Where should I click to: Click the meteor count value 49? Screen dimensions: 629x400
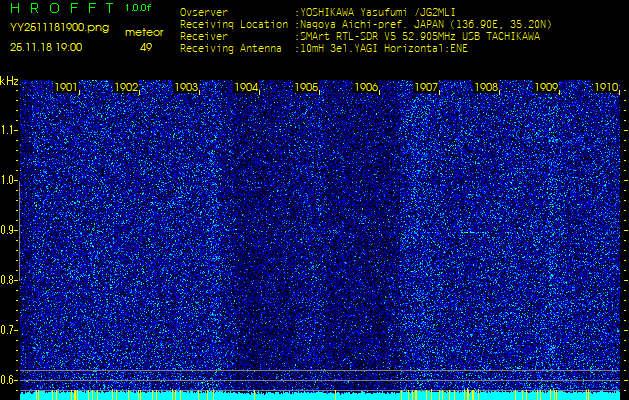(x=146, y=47)
